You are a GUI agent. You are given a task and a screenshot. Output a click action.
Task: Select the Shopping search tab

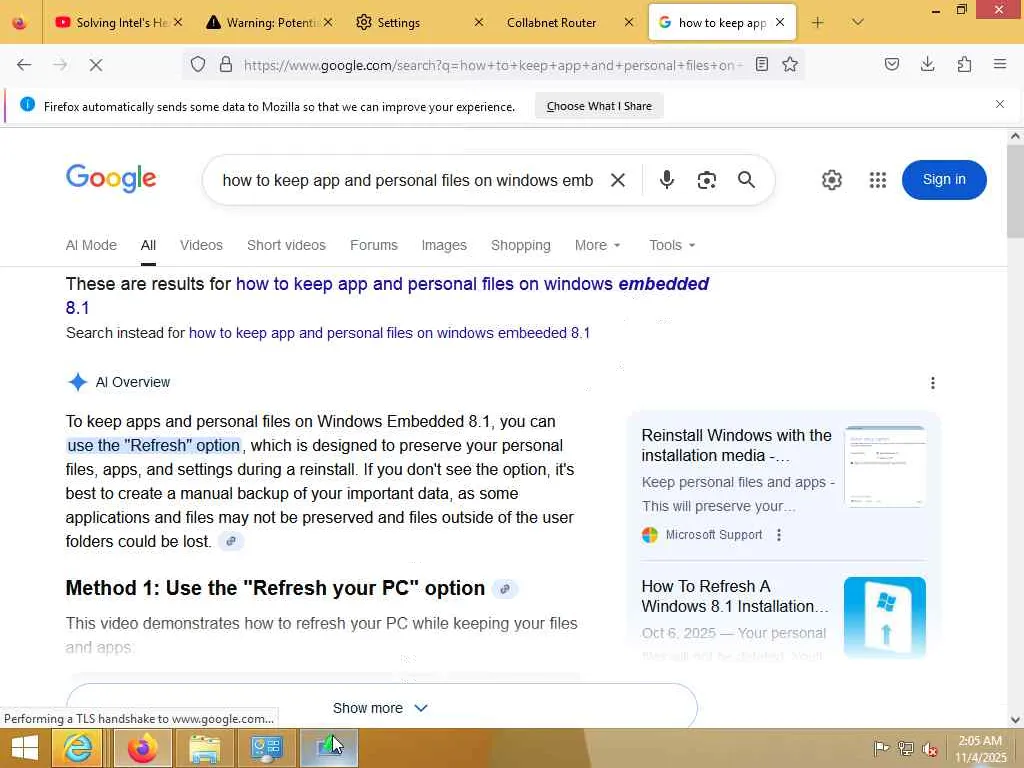point(520,246)
